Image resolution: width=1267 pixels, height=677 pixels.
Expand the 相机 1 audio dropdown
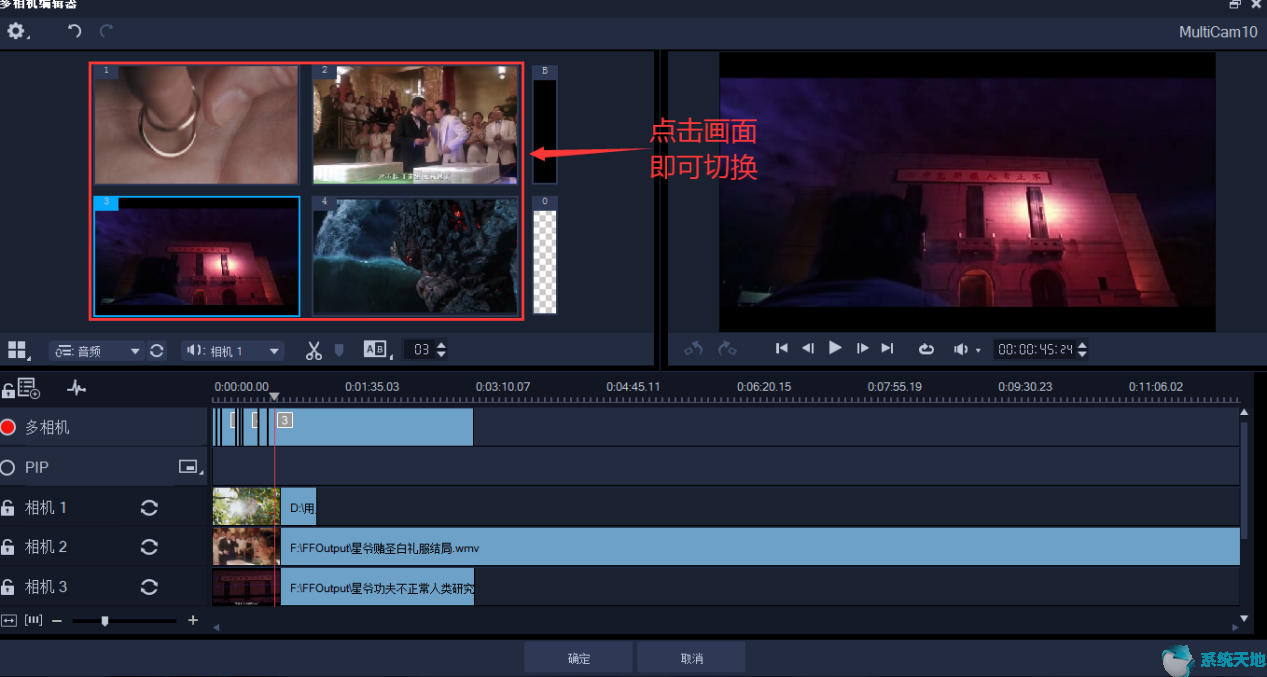(x=232, y=351)
